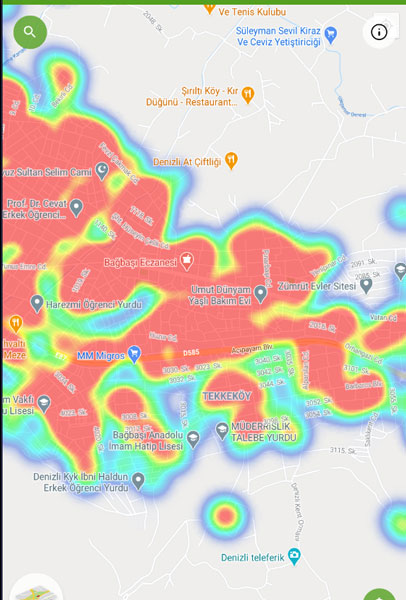Viewport: 406px width, 600px height.
Task: Tap the Süleyman Sevil Kiraz shop pin
Action: click(x=331, y=35)
